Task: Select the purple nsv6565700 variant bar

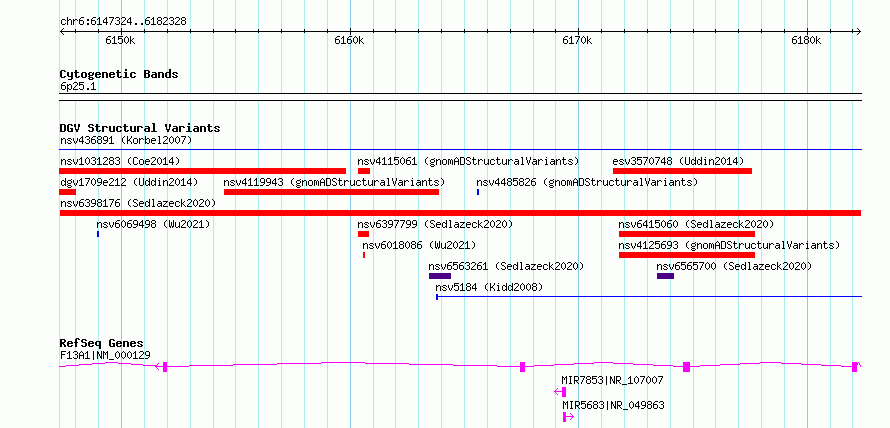Action: click(x=665, y=276)
